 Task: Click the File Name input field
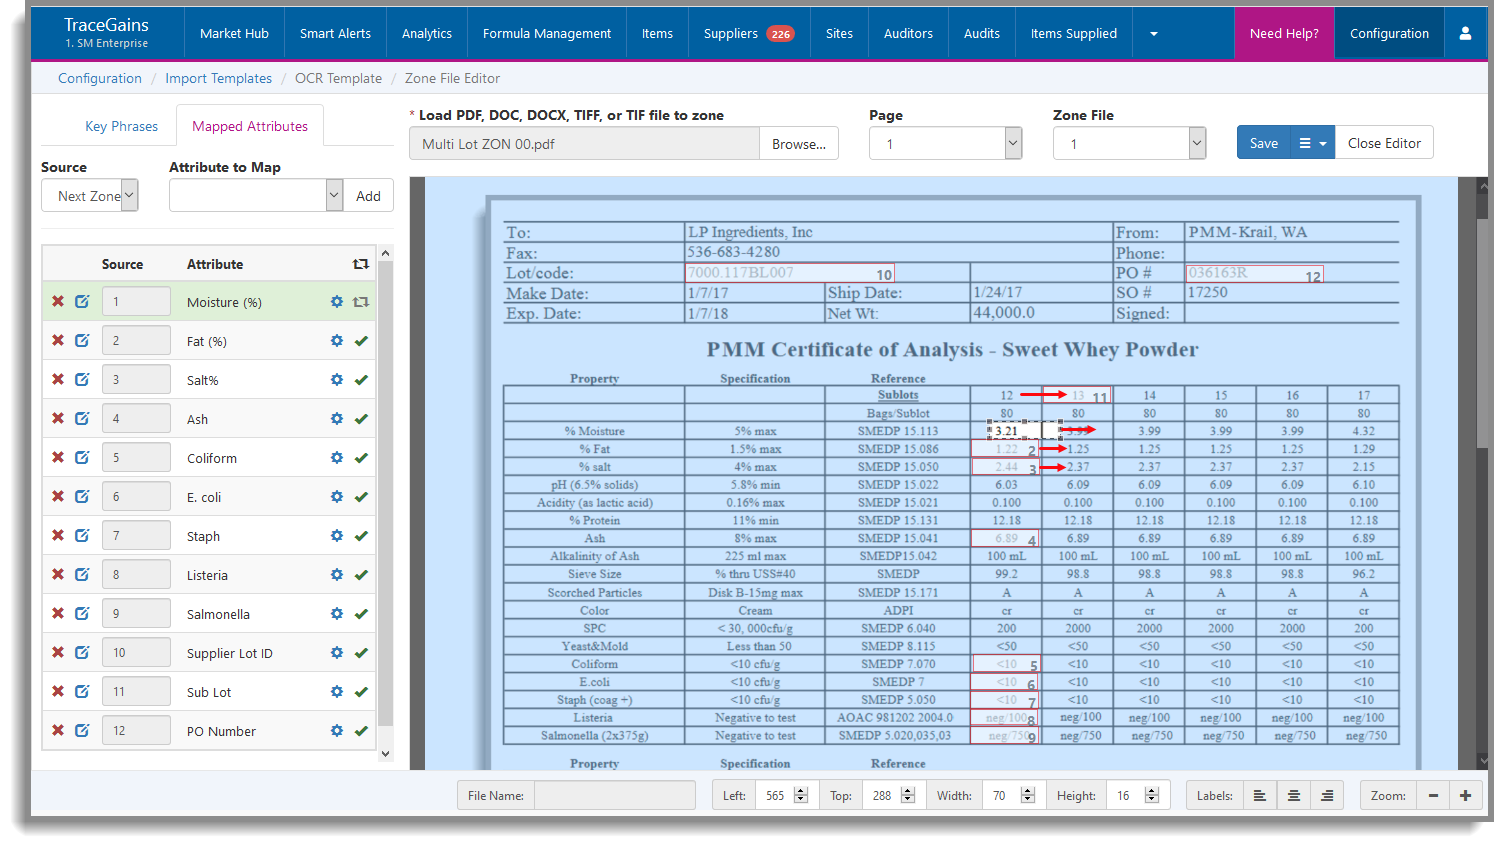[615, 795]
